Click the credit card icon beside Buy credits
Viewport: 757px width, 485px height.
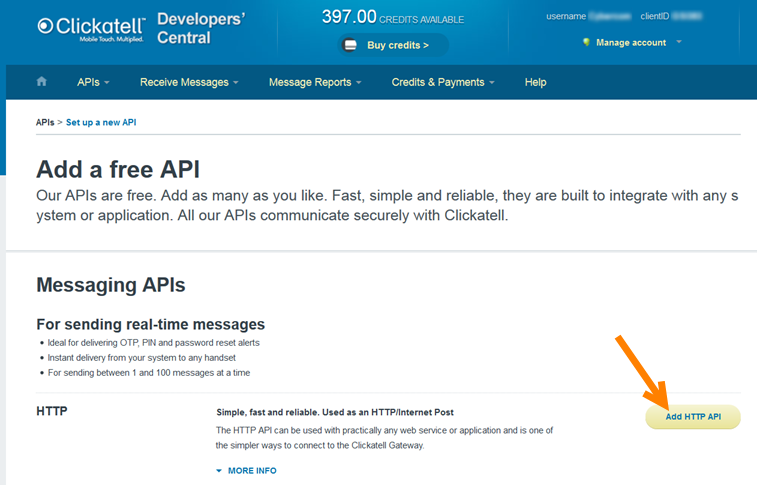pos(350,45)
